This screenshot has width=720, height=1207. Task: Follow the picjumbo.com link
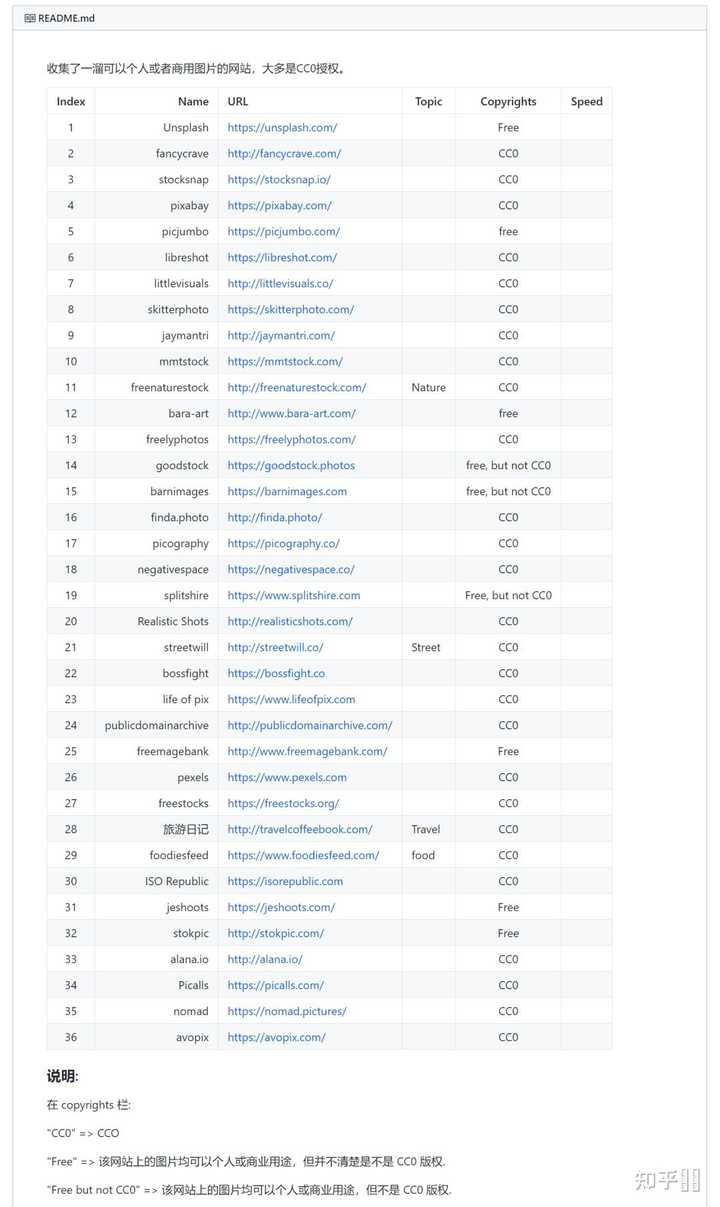pos(283,232)
